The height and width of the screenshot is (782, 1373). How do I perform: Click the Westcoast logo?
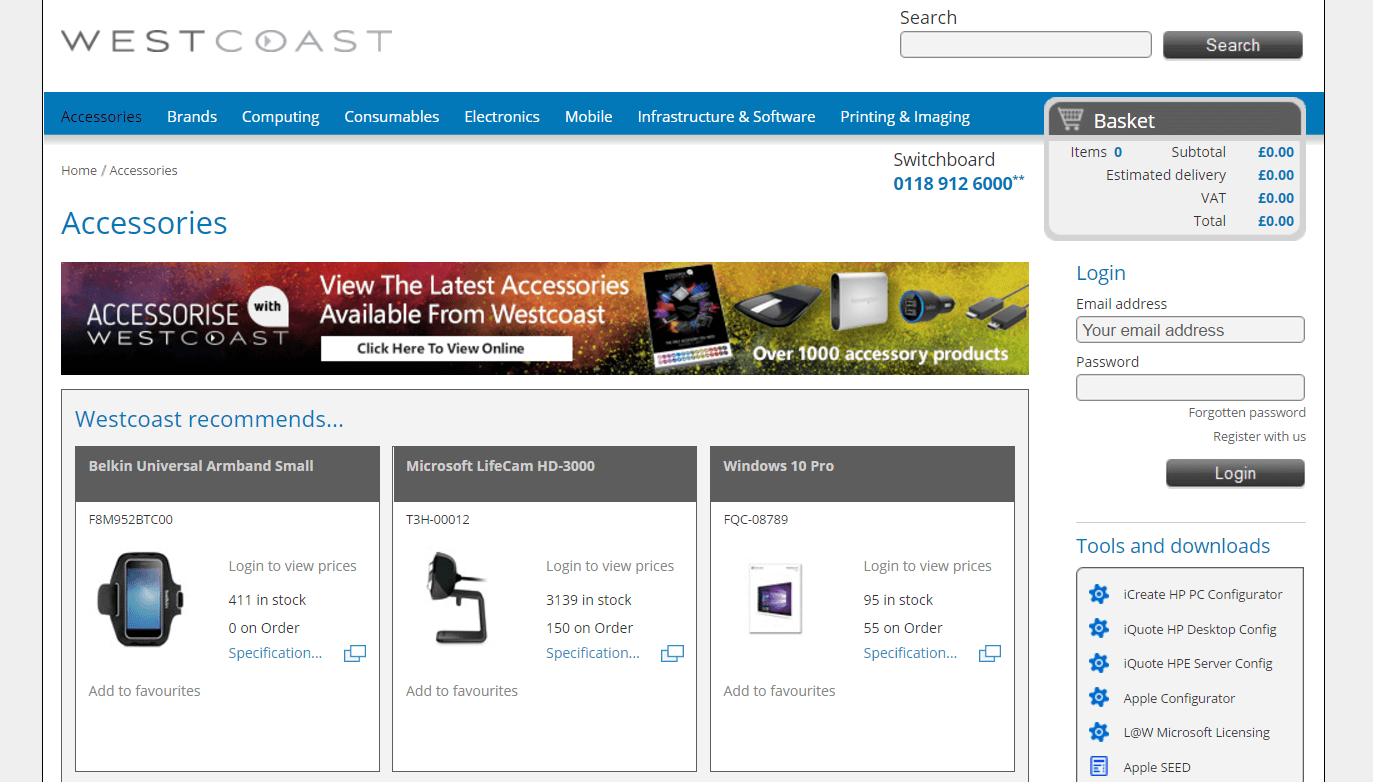[226, 41]
